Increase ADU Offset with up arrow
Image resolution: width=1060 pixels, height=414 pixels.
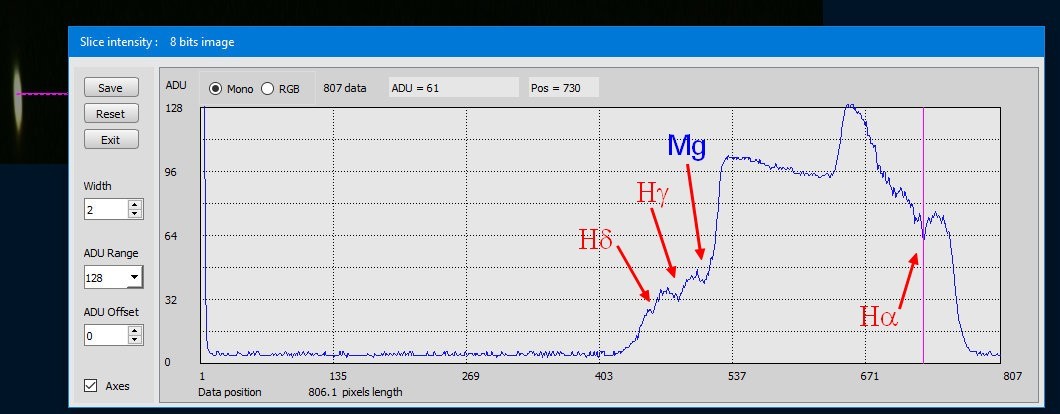coord(135,331)
